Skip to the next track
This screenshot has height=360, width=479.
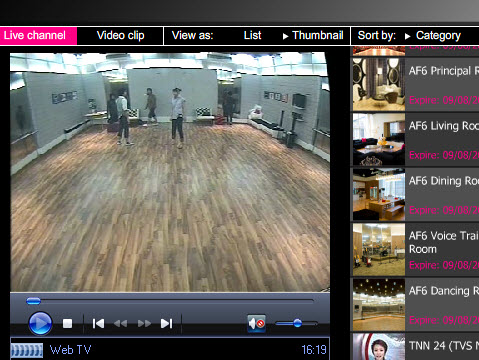(x=166, y=323)
